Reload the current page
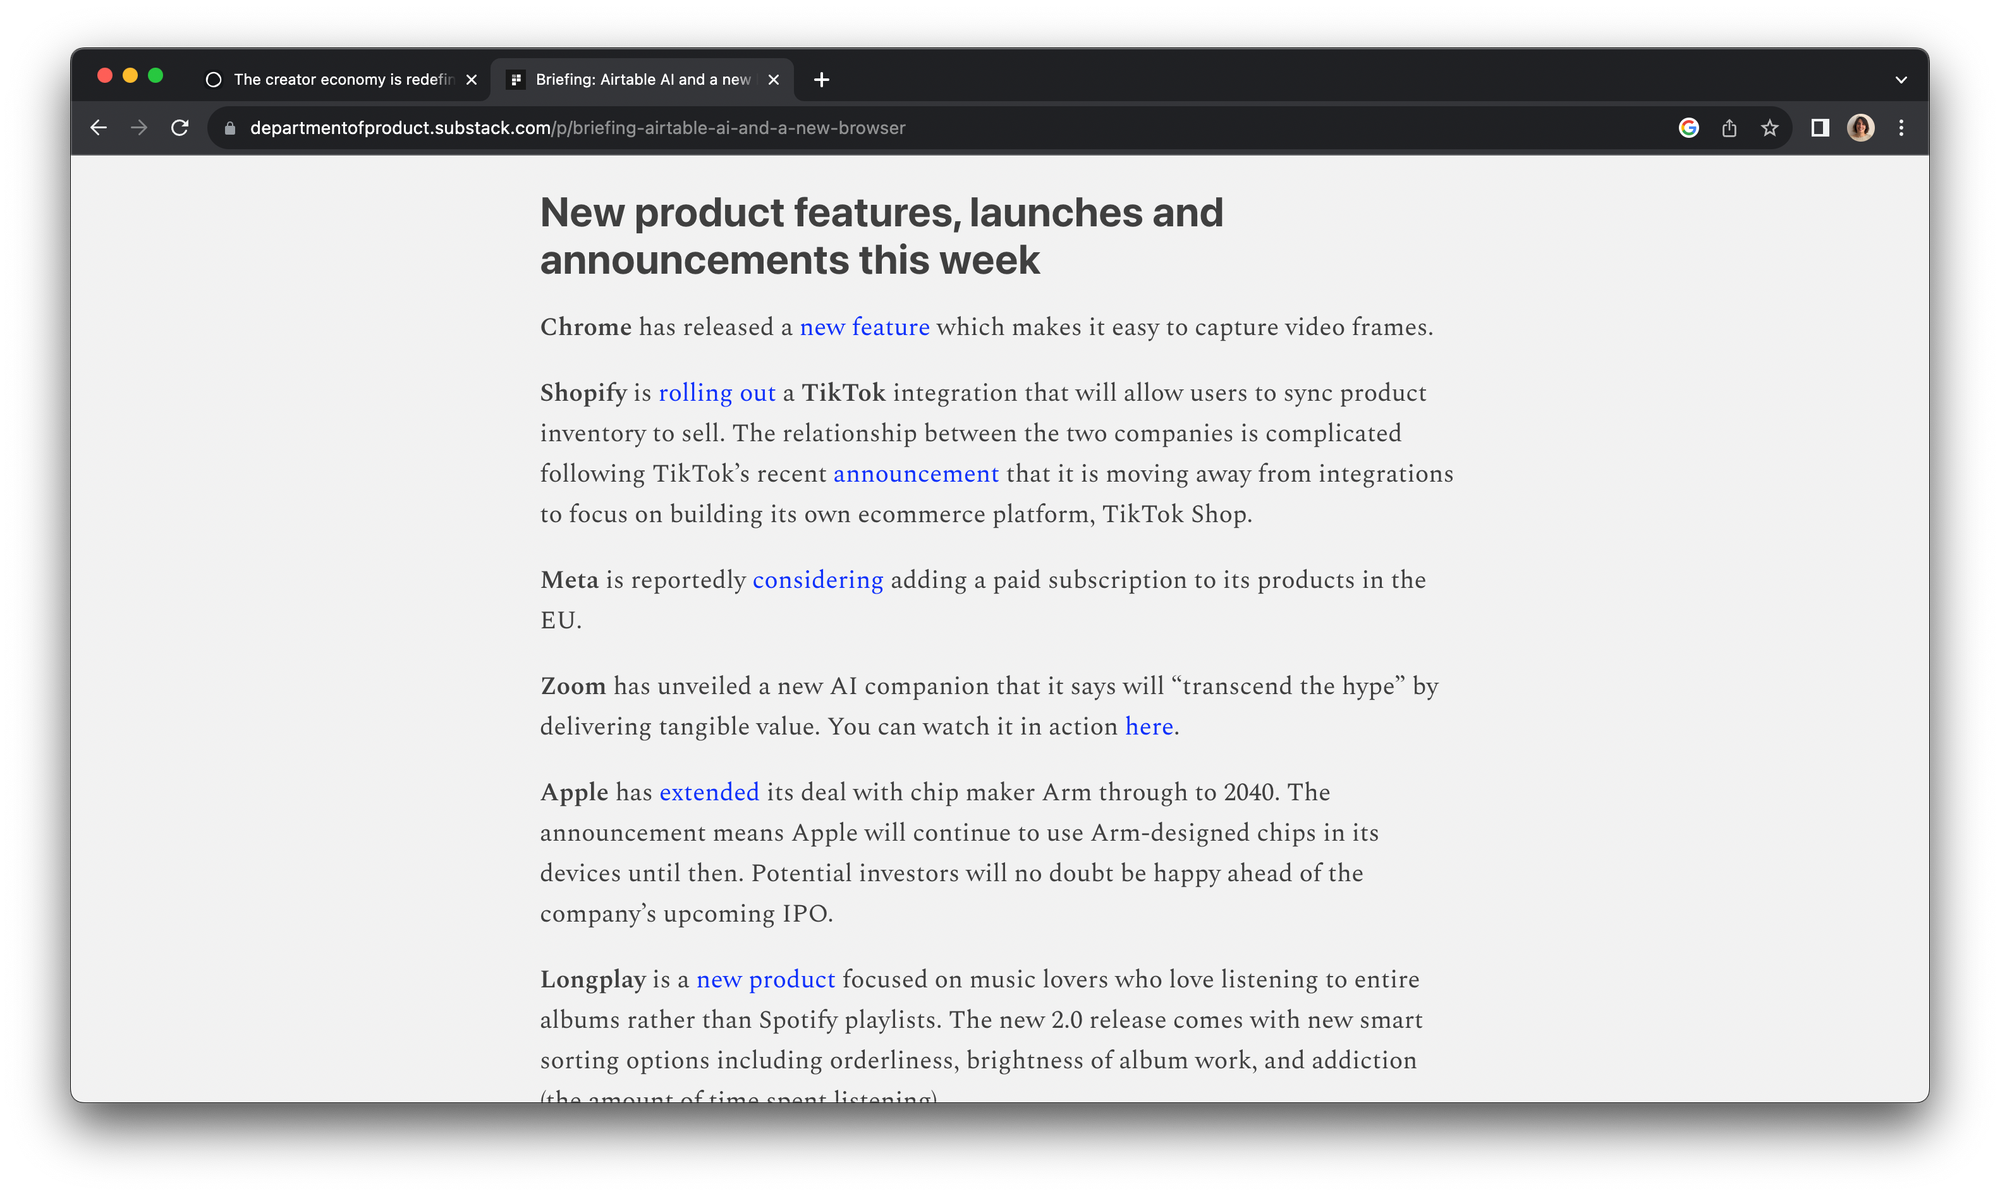Viewport: 2000px width, 1196px height. [x=180, y=128]
